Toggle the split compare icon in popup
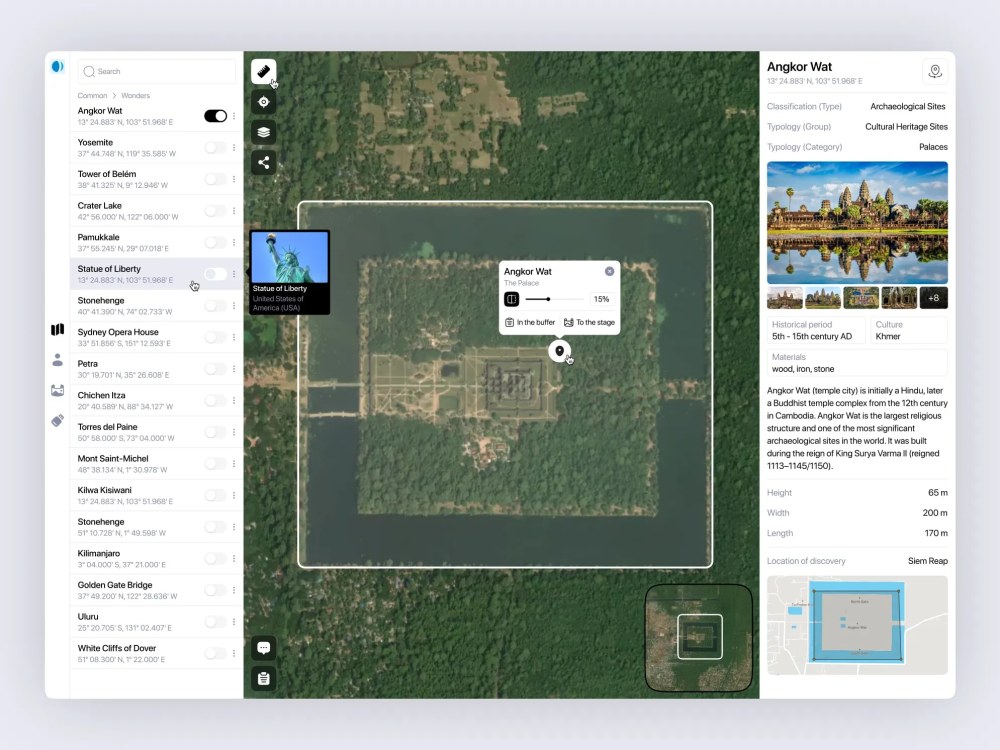This screenshot has height=750, width=1000. click(x=511, y=299)
